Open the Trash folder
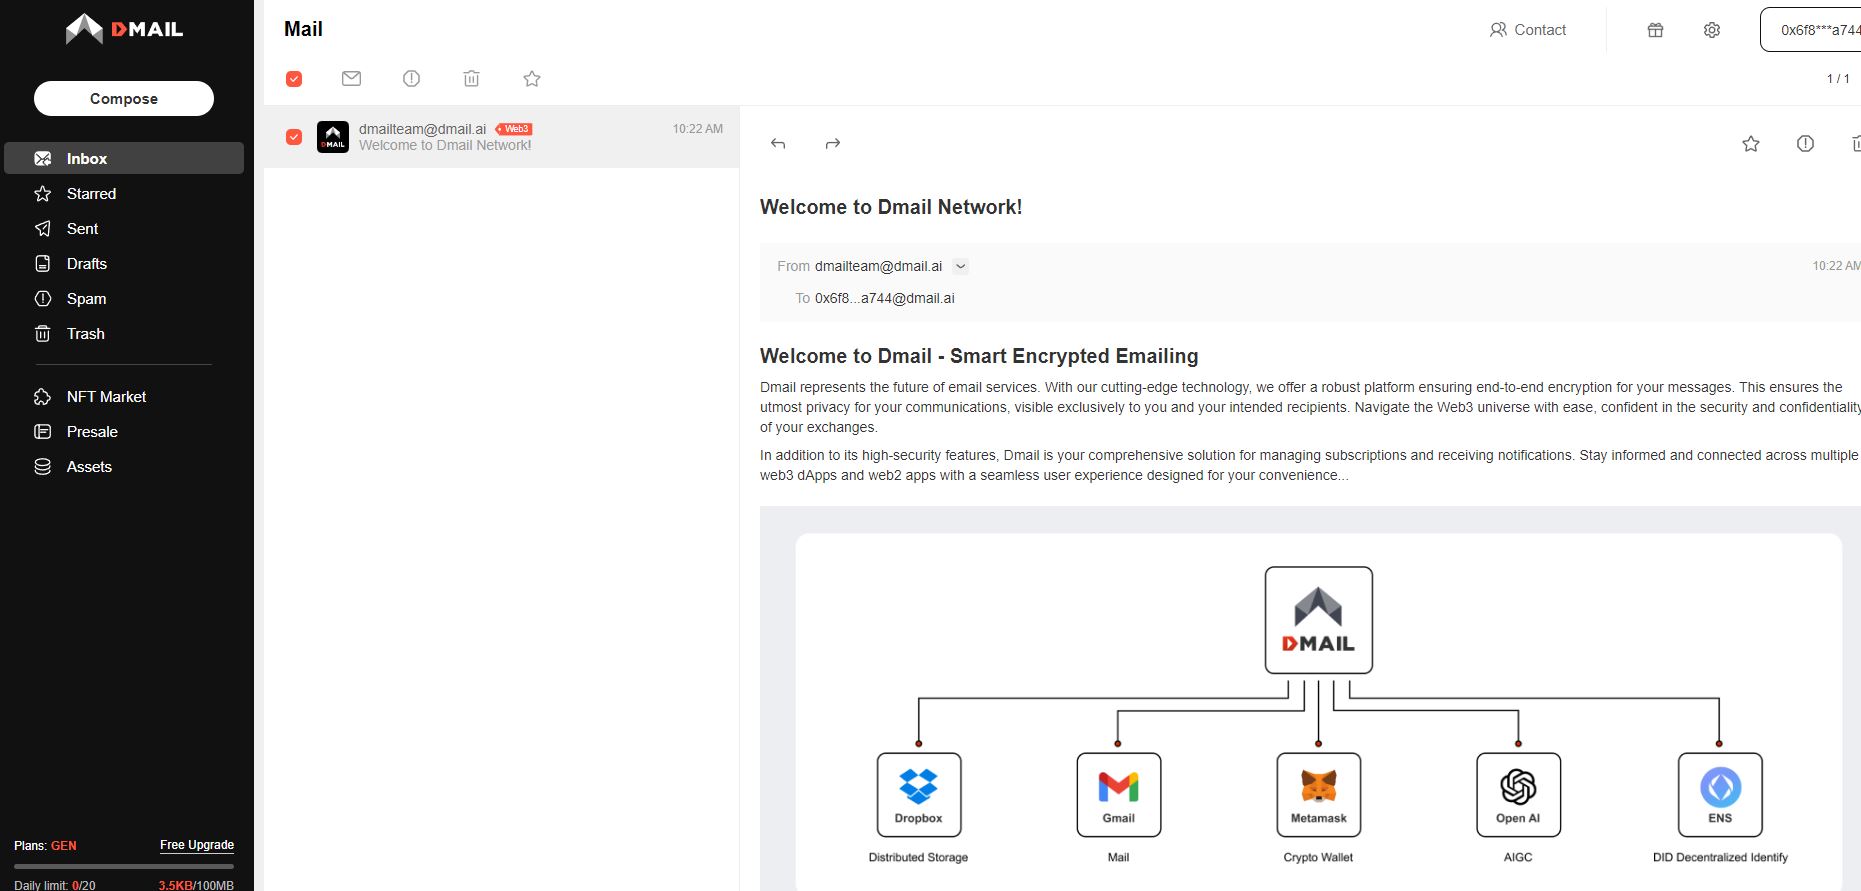Image resolution: width=1861 pixels, height=891 pixels. coord(85,333)
